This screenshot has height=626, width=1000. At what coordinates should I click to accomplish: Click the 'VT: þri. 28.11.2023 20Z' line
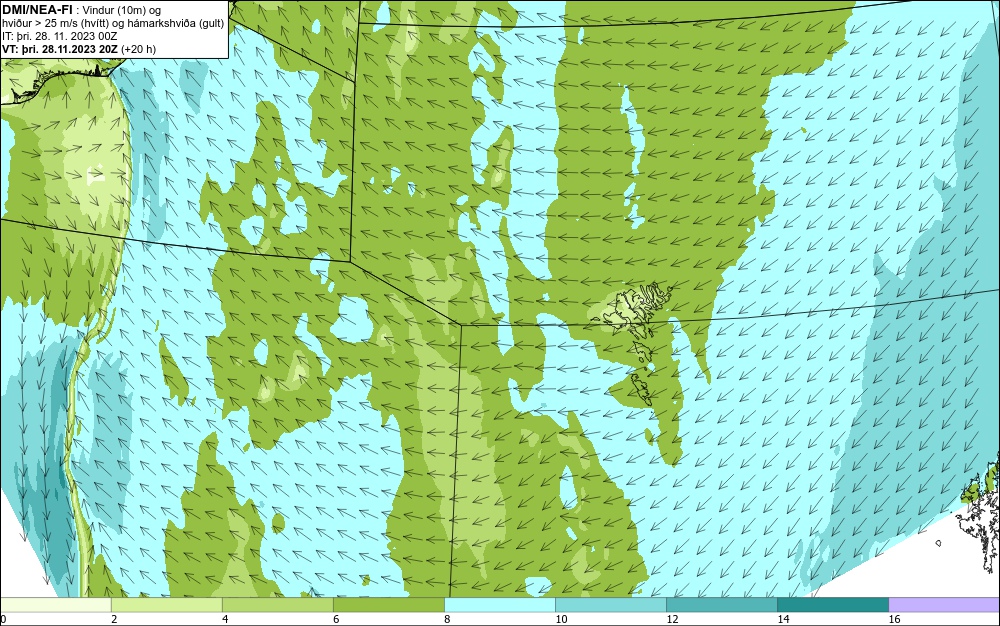point(78,48)
